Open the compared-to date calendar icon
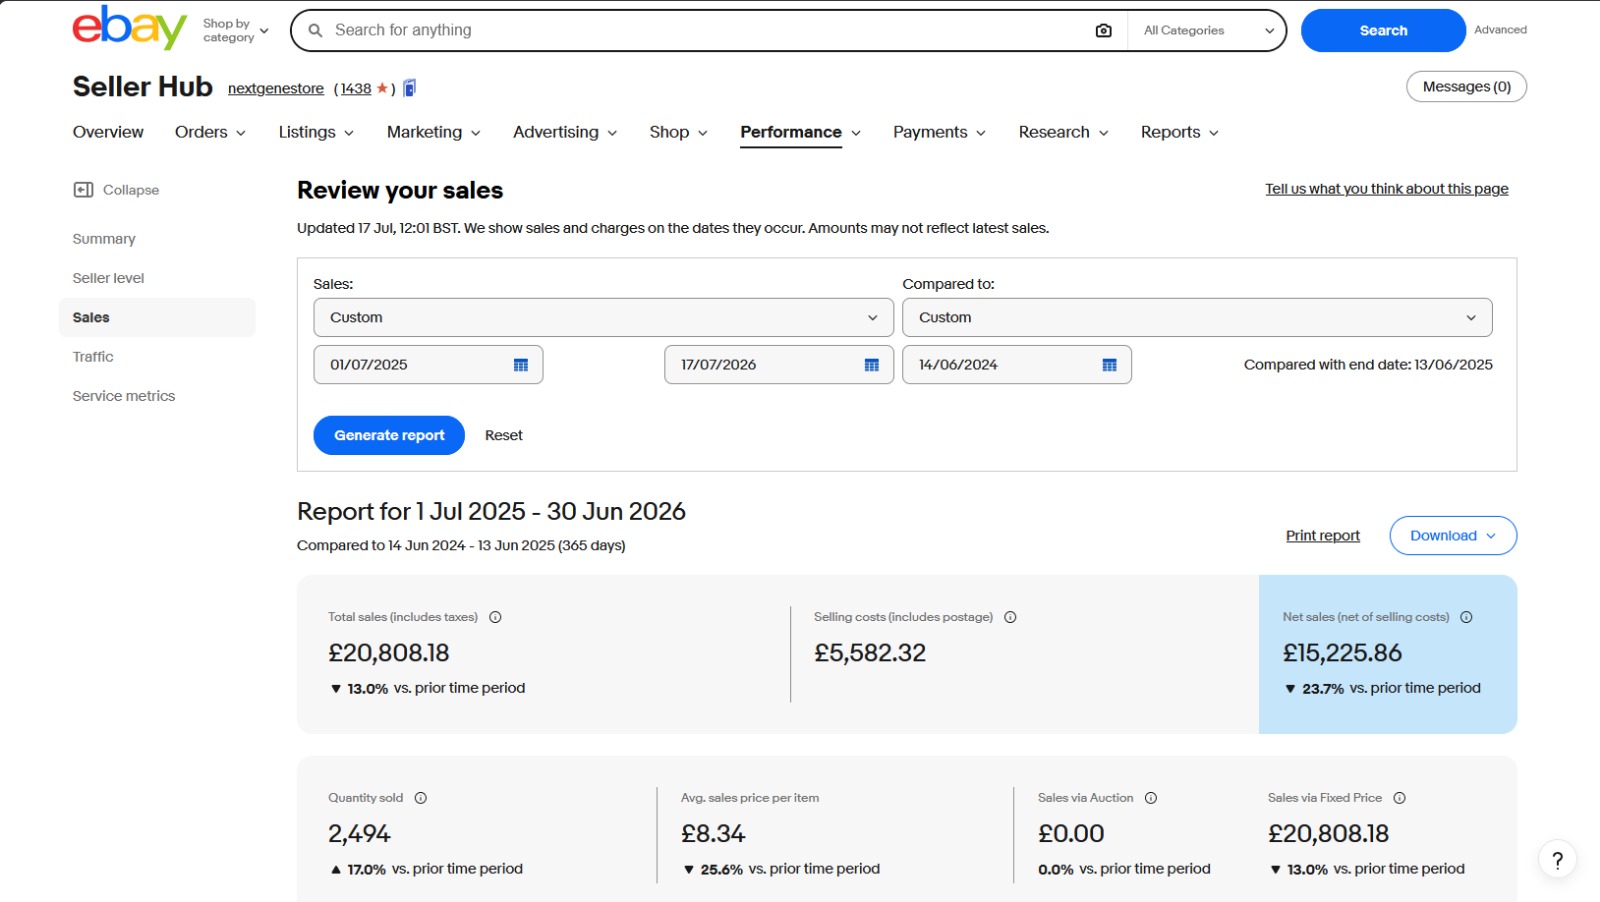Screen dimensions: 1600x902 [1109, 365]
